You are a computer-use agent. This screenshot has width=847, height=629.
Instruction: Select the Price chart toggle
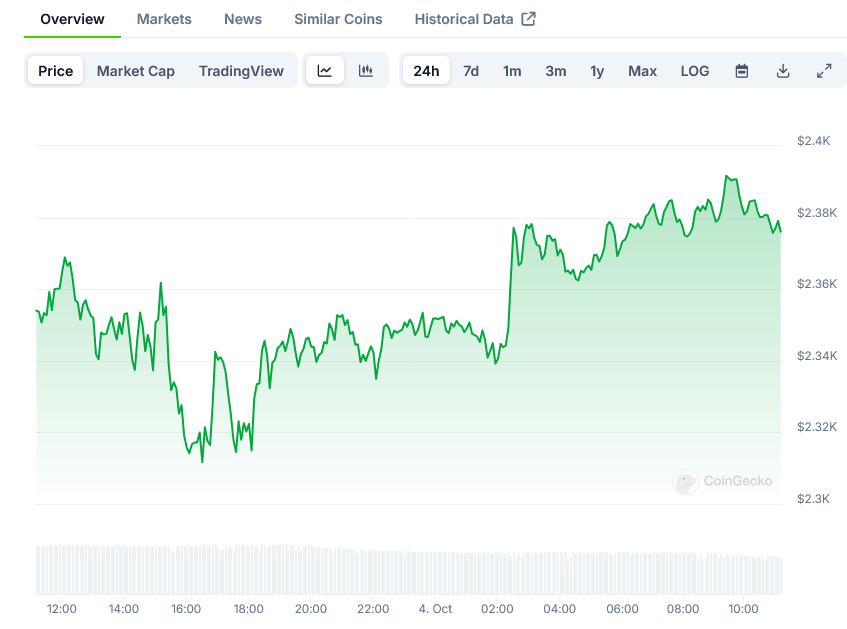[x=56, y=71]
